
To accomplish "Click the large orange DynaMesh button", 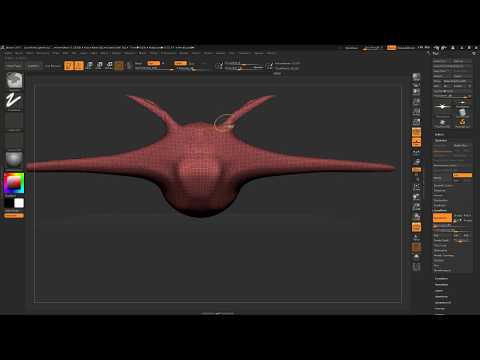I will [x=442, y=218].
